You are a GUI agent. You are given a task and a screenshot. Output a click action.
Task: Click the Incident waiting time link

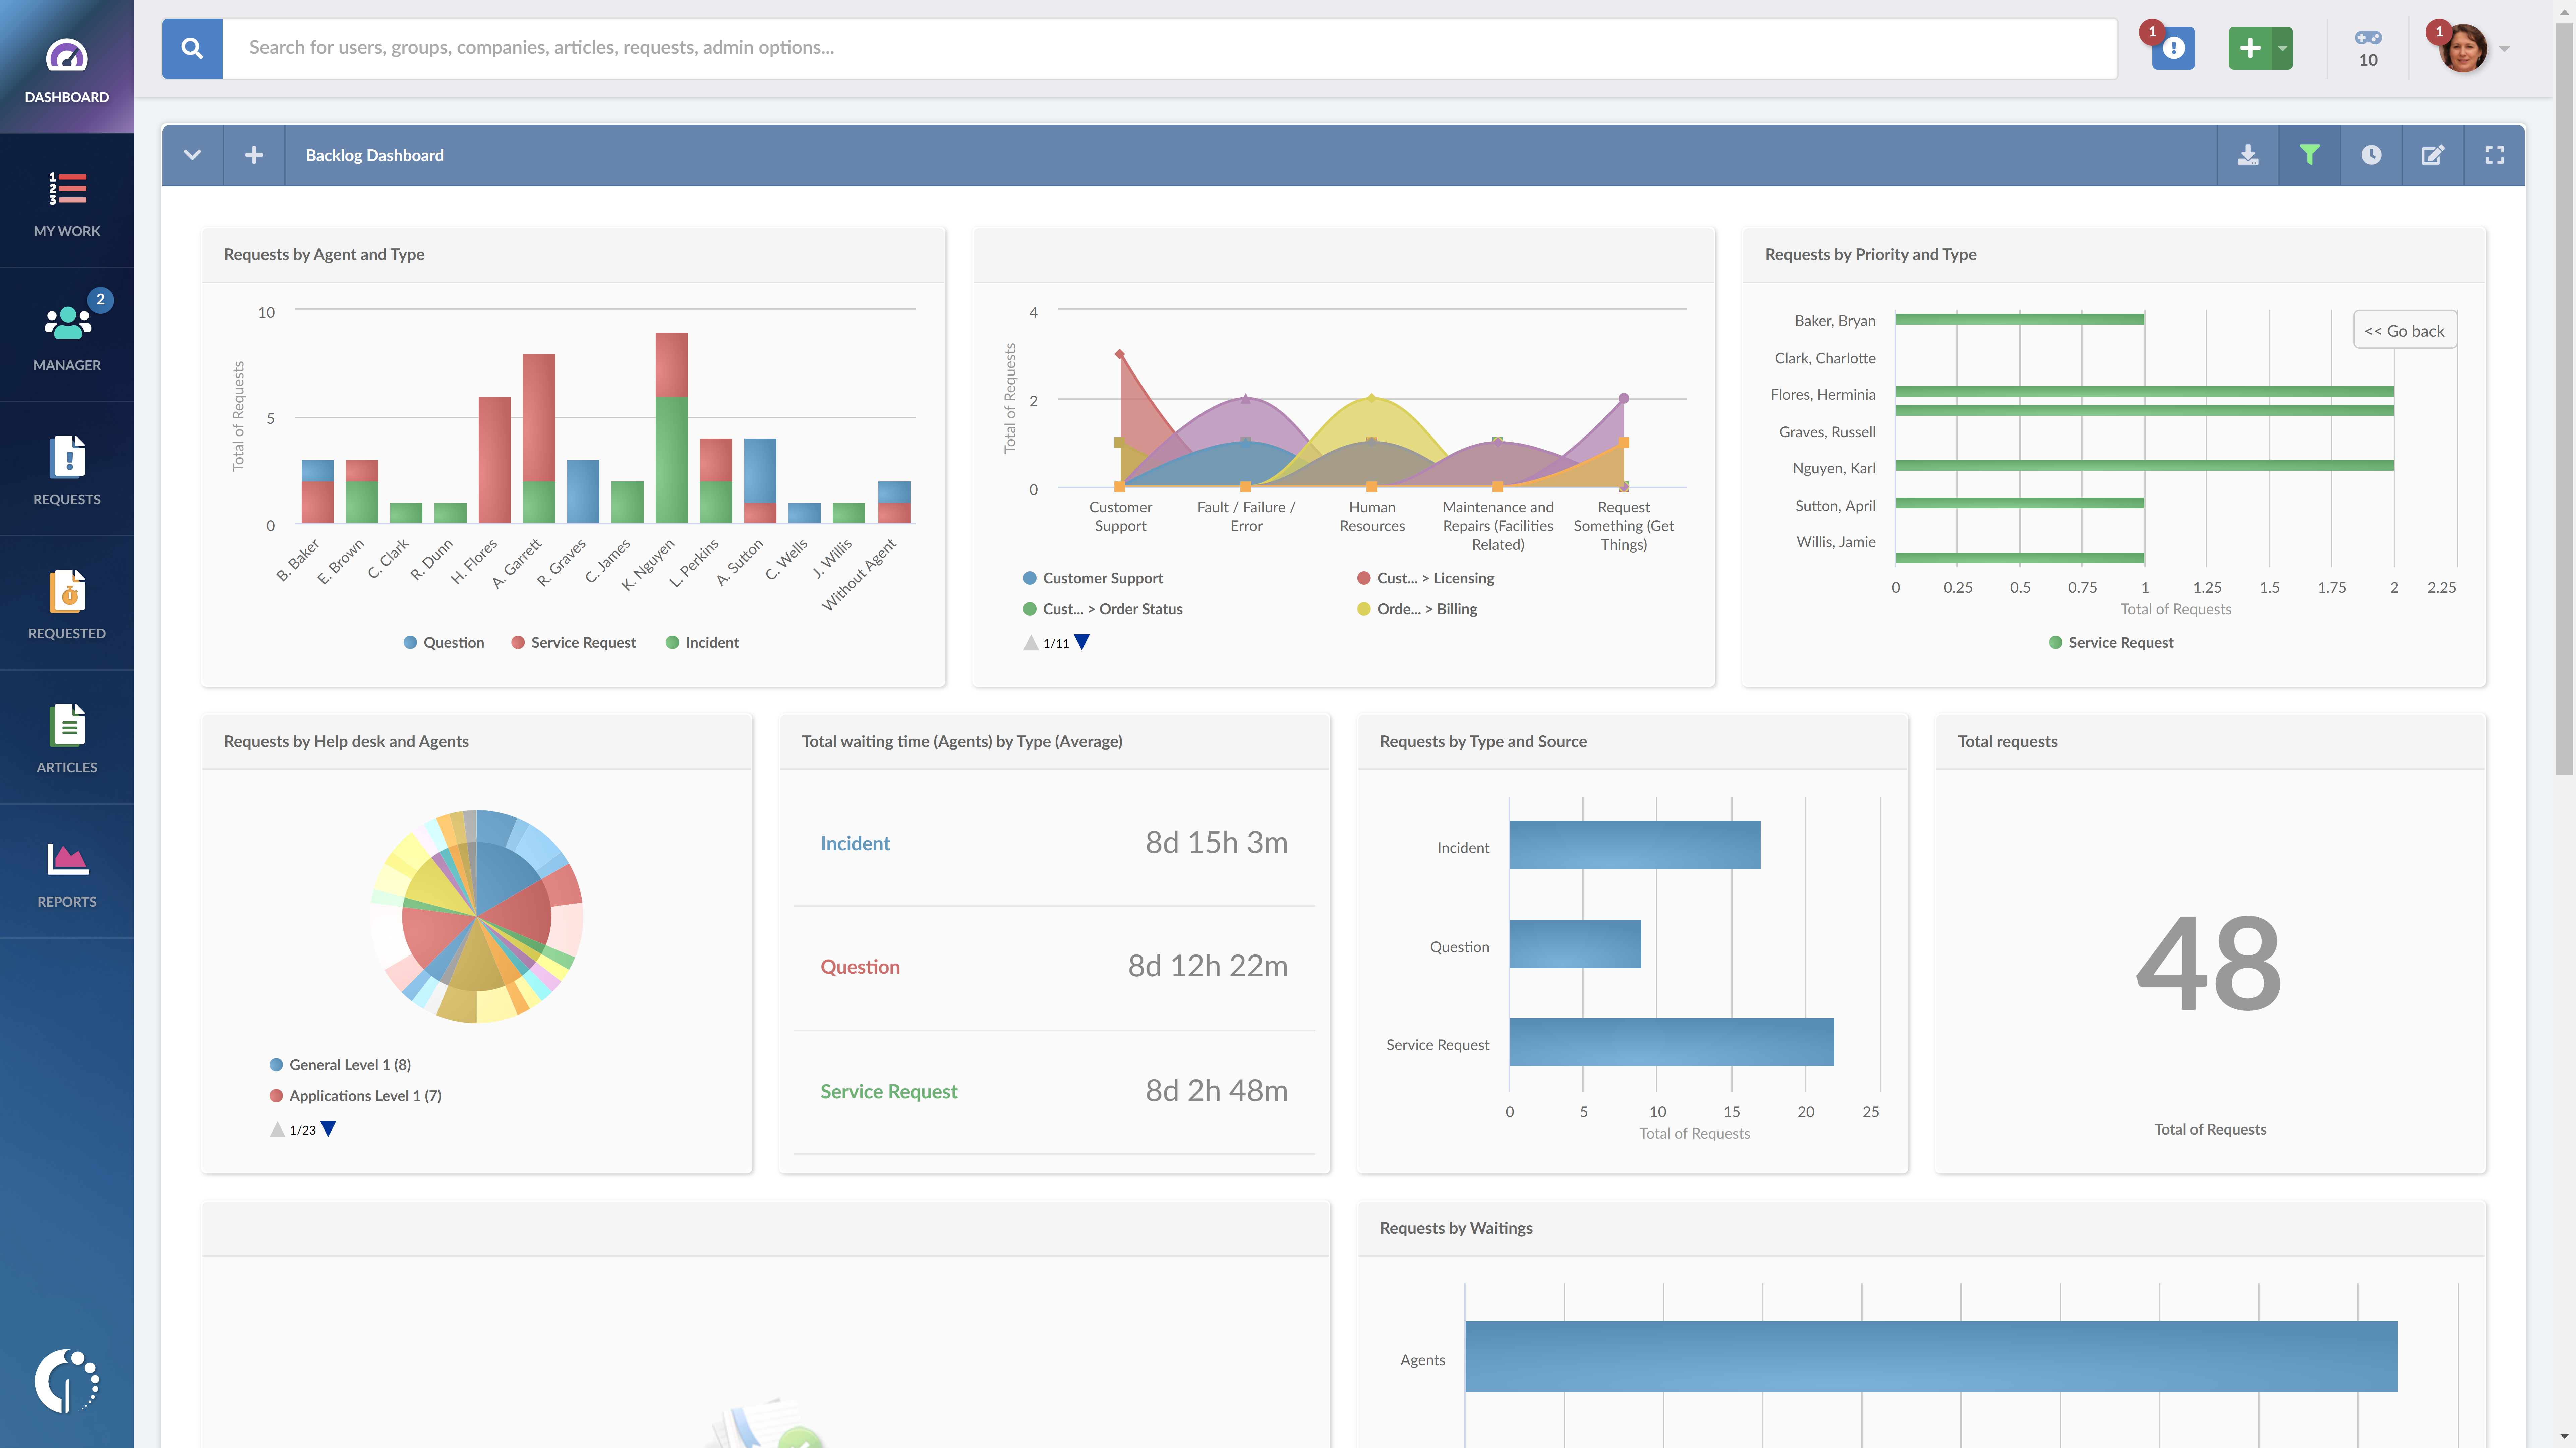coord(855,843)
